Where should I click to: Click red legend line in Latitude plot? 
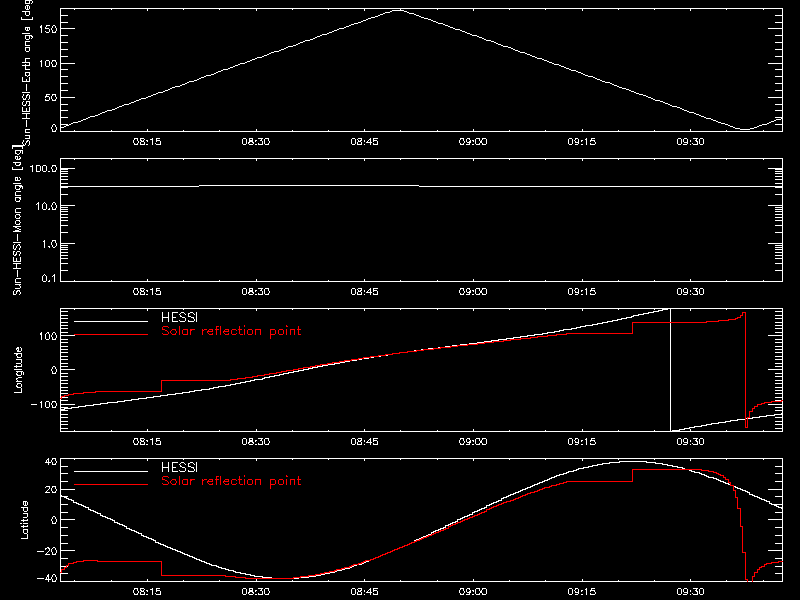(x=111, y=485)
